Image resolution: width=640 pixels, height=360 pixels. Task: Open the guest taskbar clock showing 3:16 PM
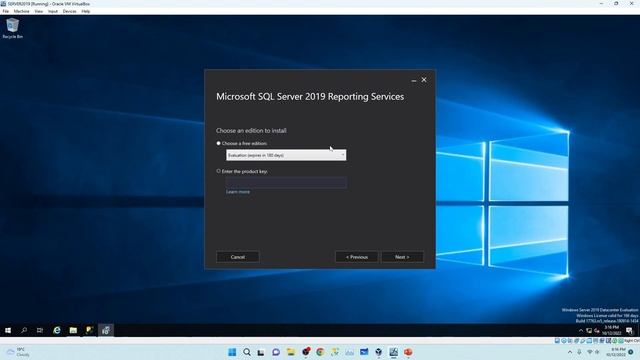click(x=611, y=330)
